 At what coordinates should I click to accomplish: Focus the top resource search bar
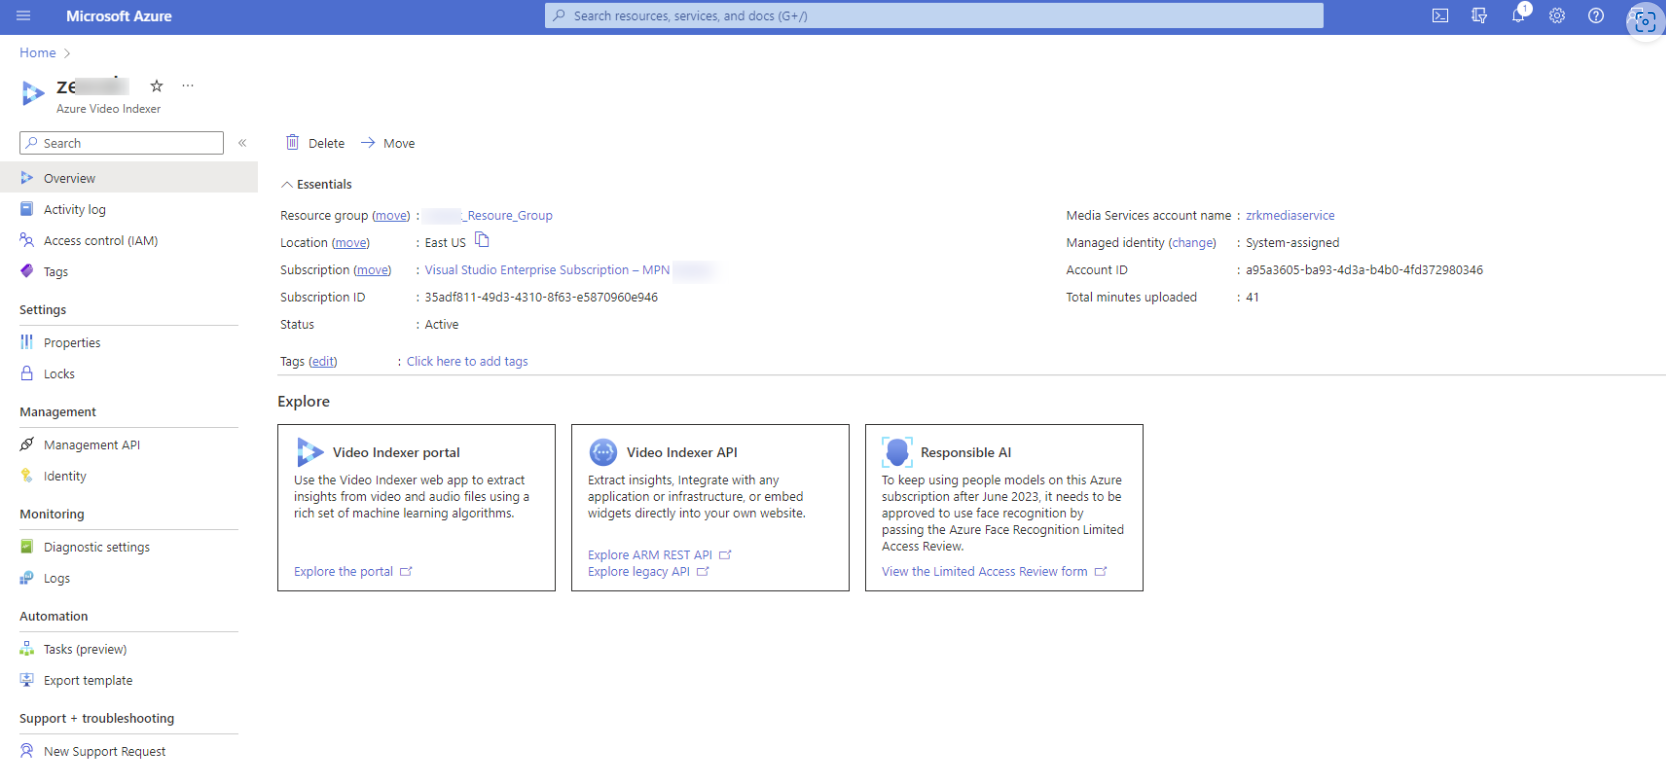(933, 16)
